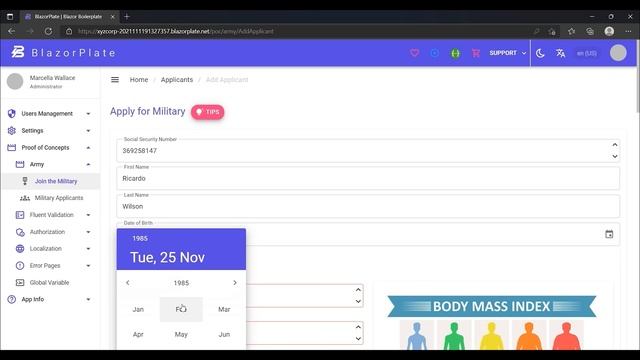Collapse Proof of Concepts section
This screenshot has height=360, width=640.
(x=88, y=147)
